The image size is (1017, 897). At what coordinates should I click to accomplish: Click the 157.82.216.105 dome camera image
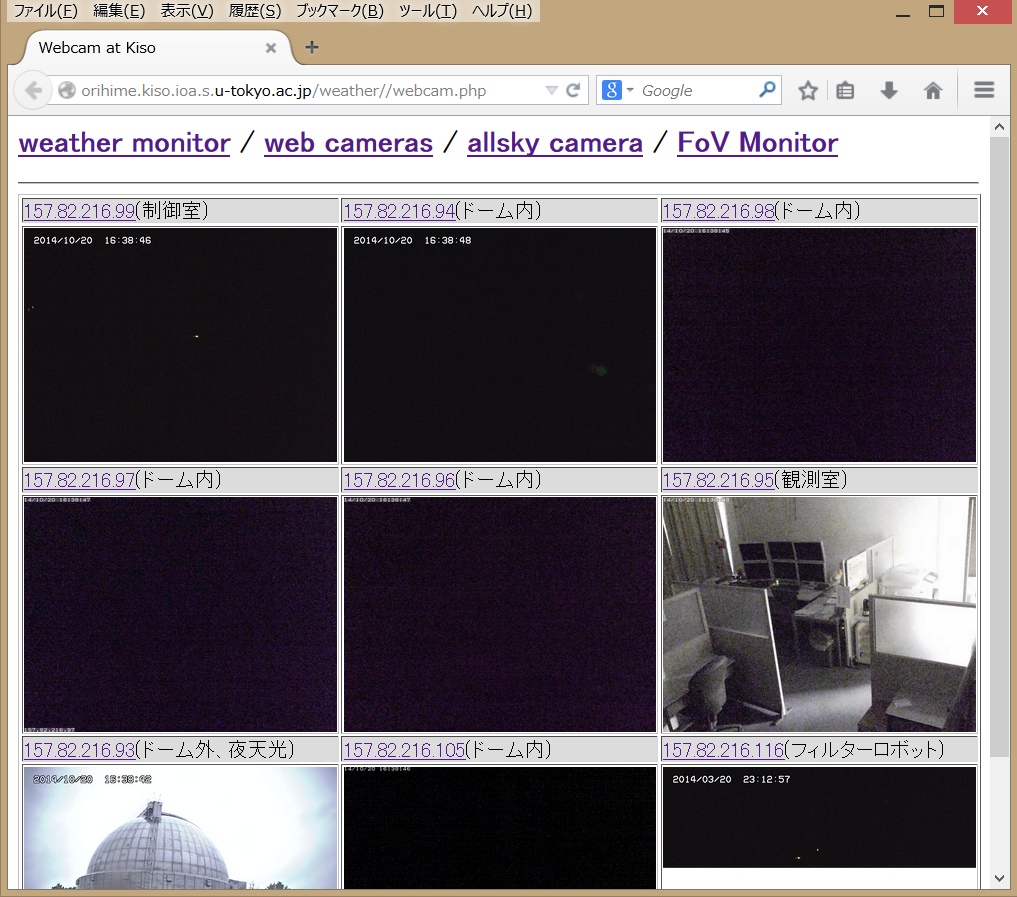(x=499, y=827)
